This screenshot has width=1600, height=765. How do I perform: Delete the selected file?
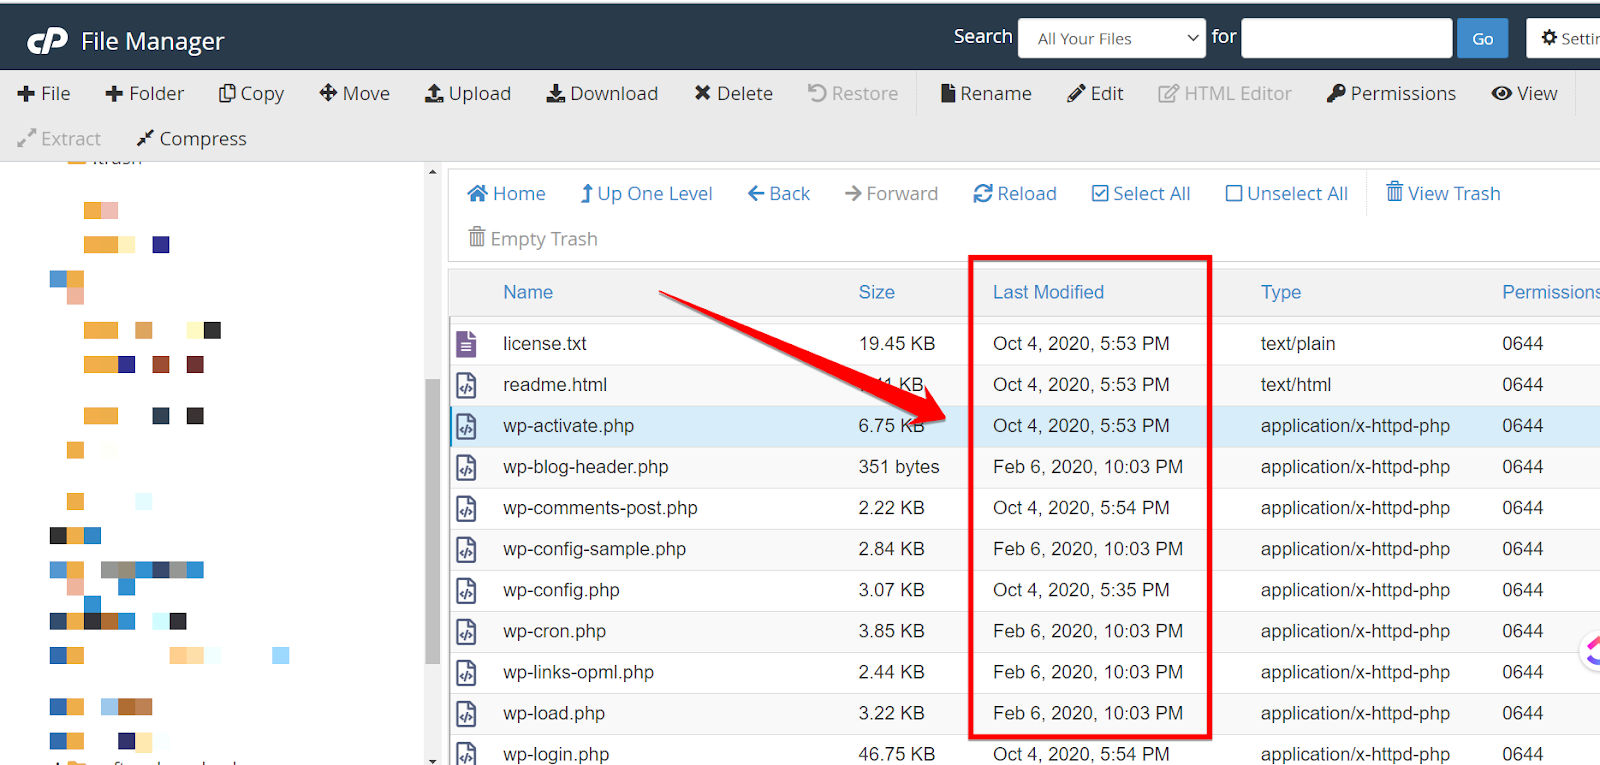pyautogui.click(x=733, y=93)
